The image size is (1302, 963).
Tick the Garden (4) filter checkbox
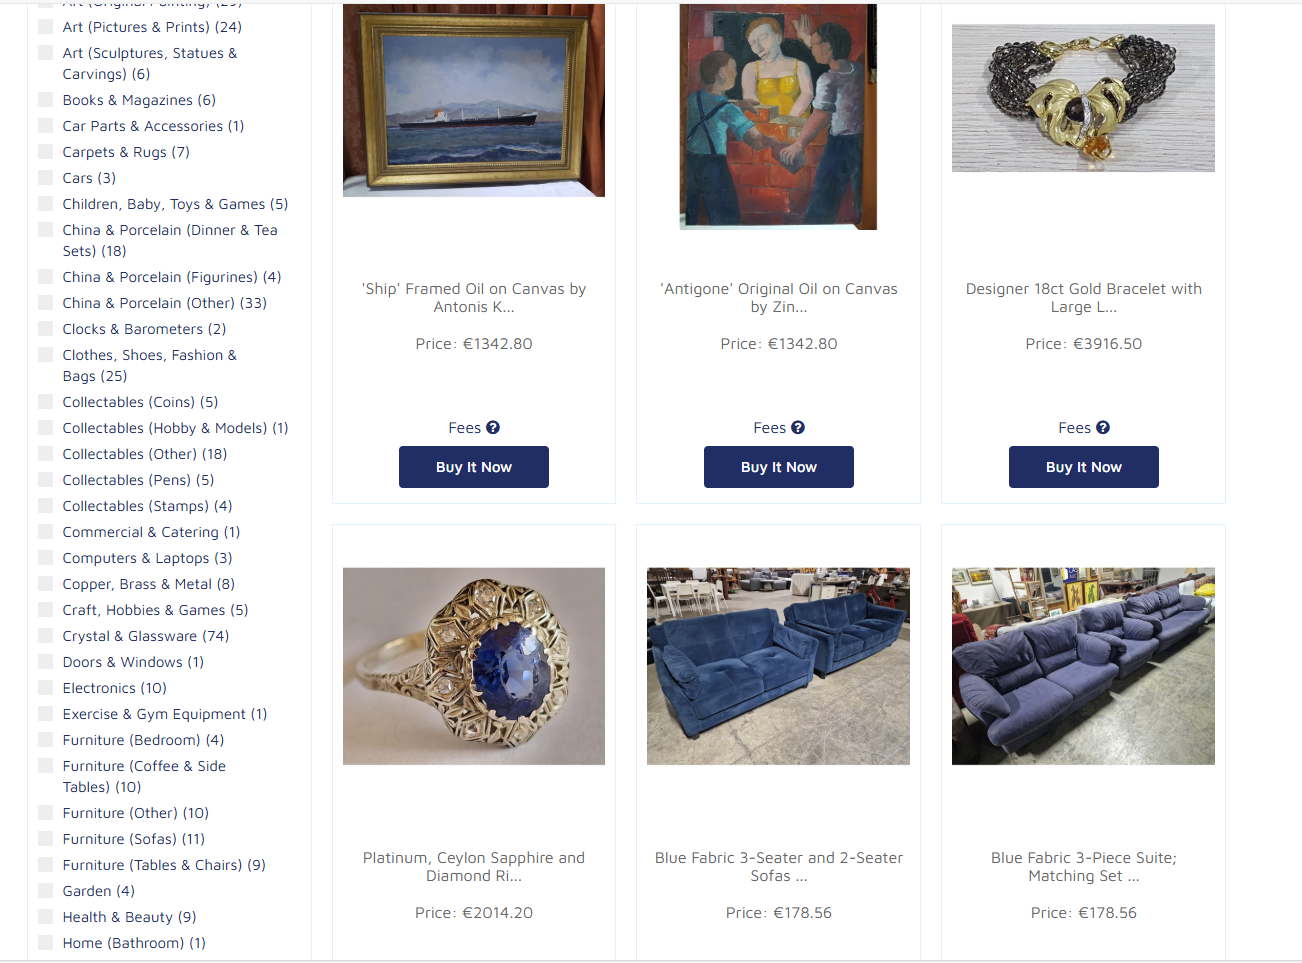click(45, 891)
